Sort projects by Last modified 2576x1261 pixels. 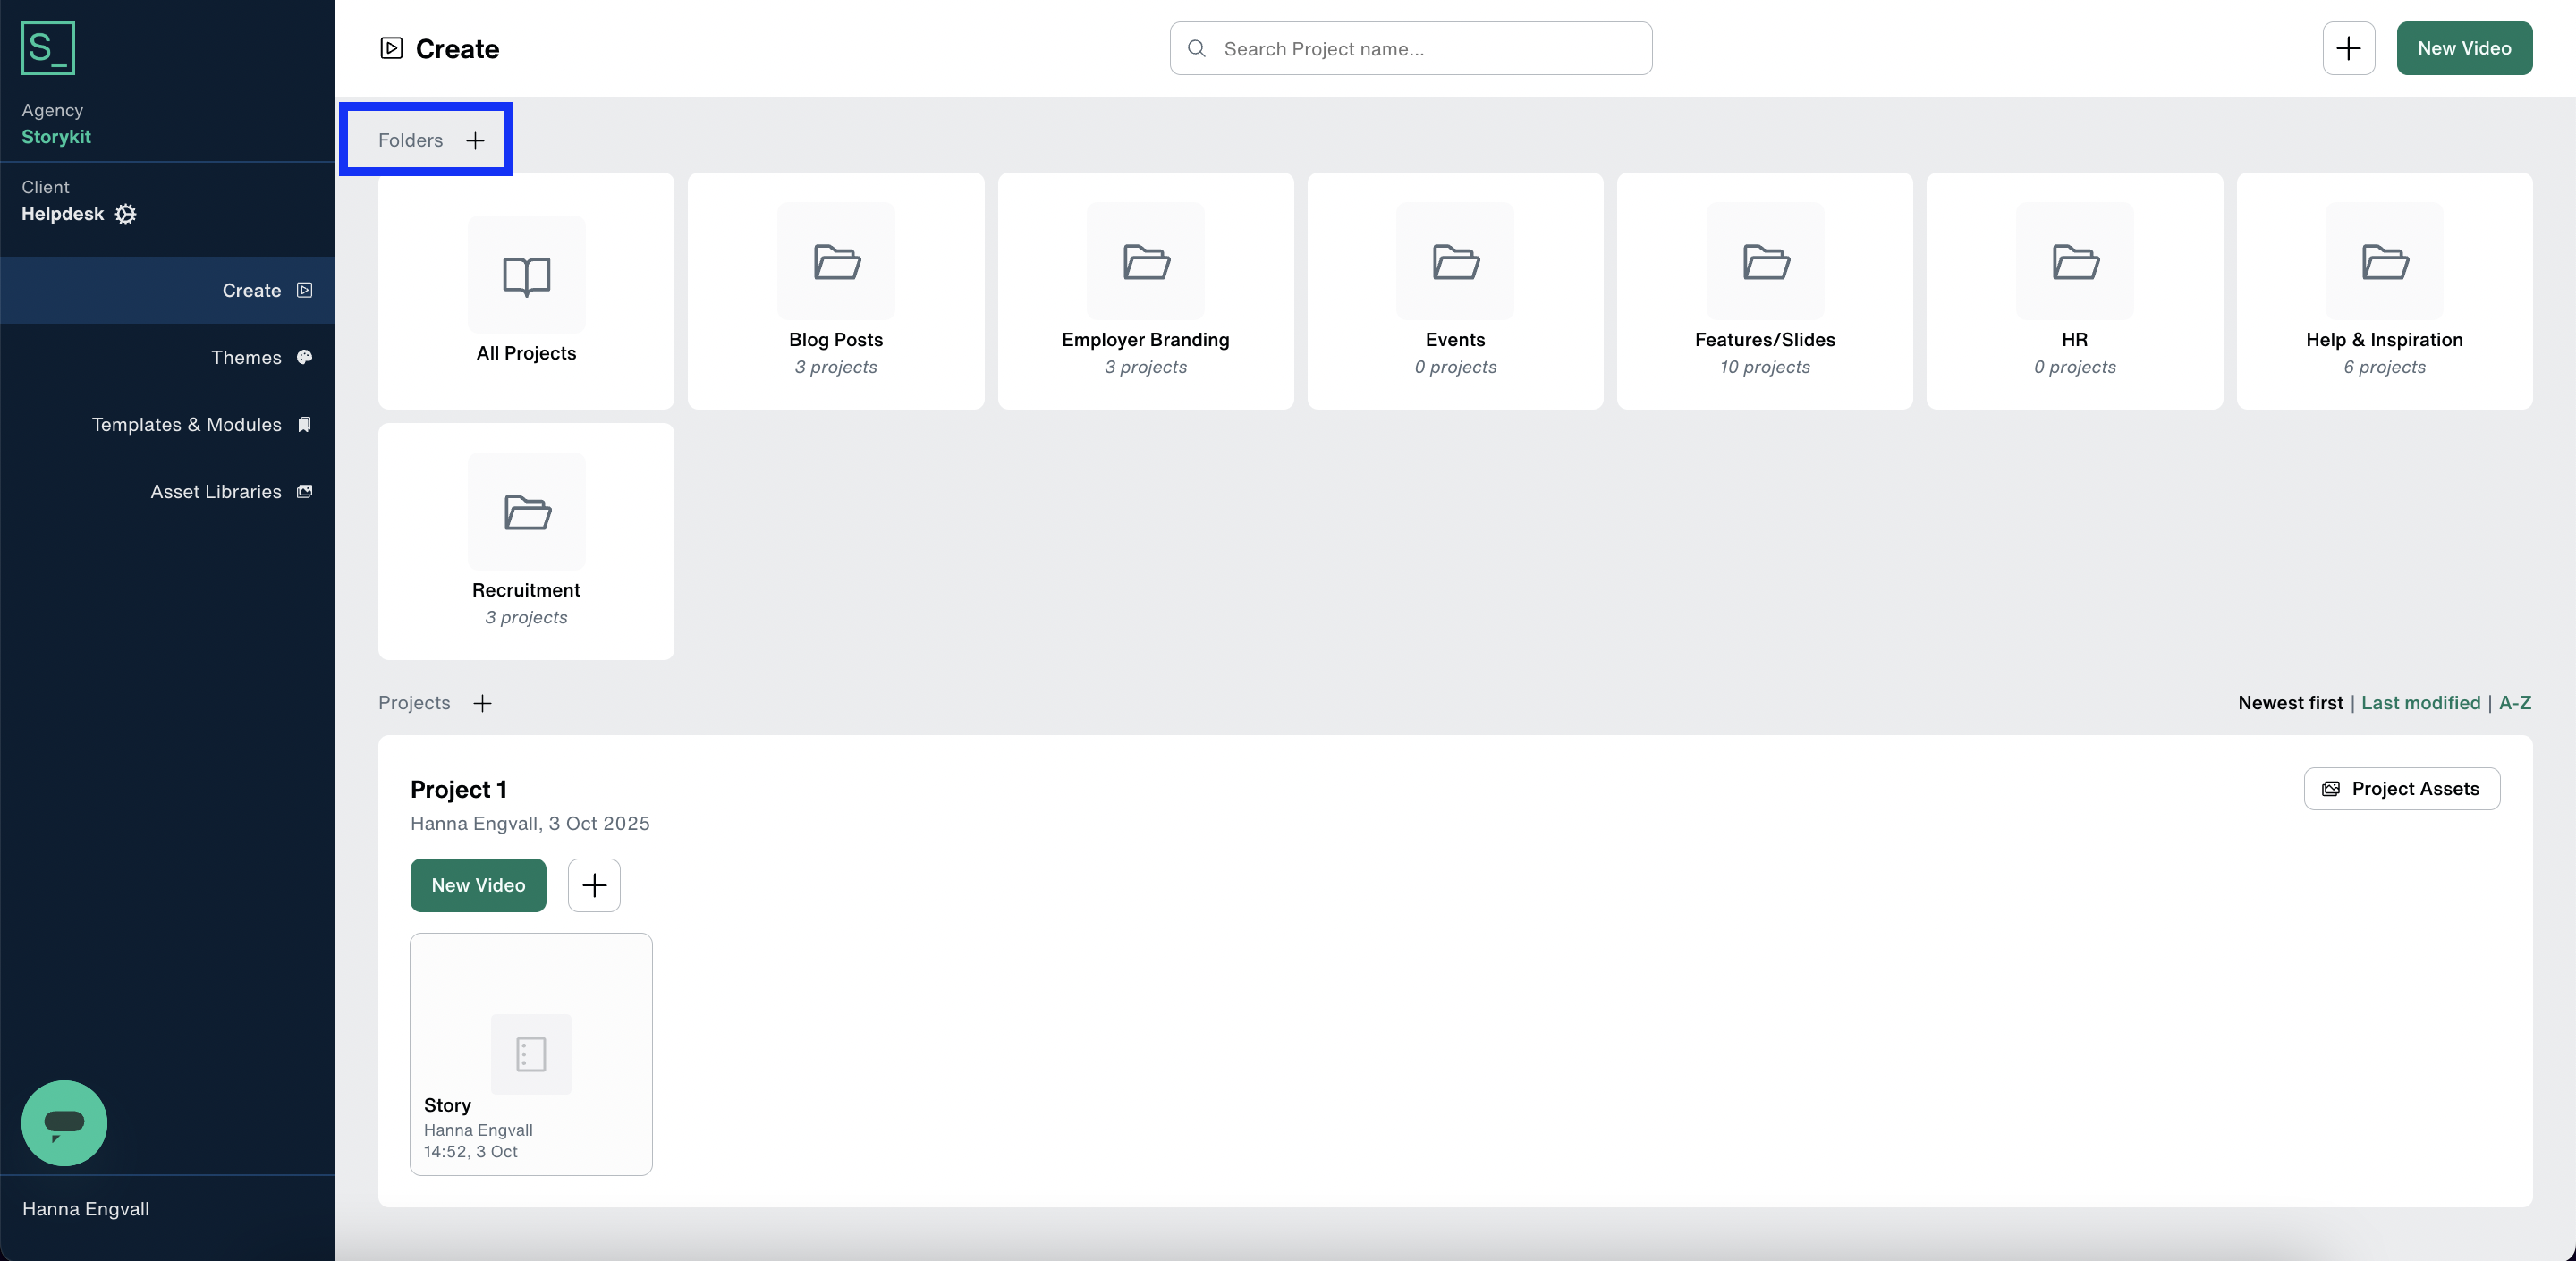coord(2420,703)
